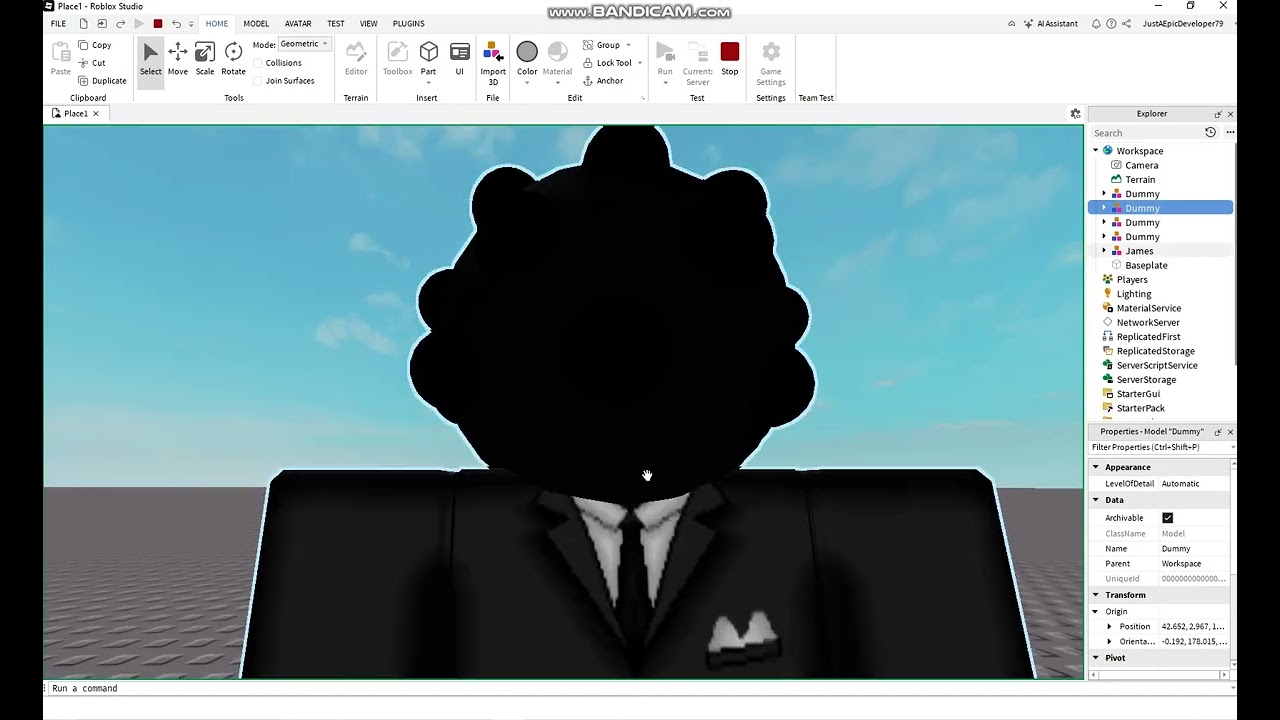Open the Mode Geometric dropdown
This screenshot has width=1280, height=720.
pos(304,44)
